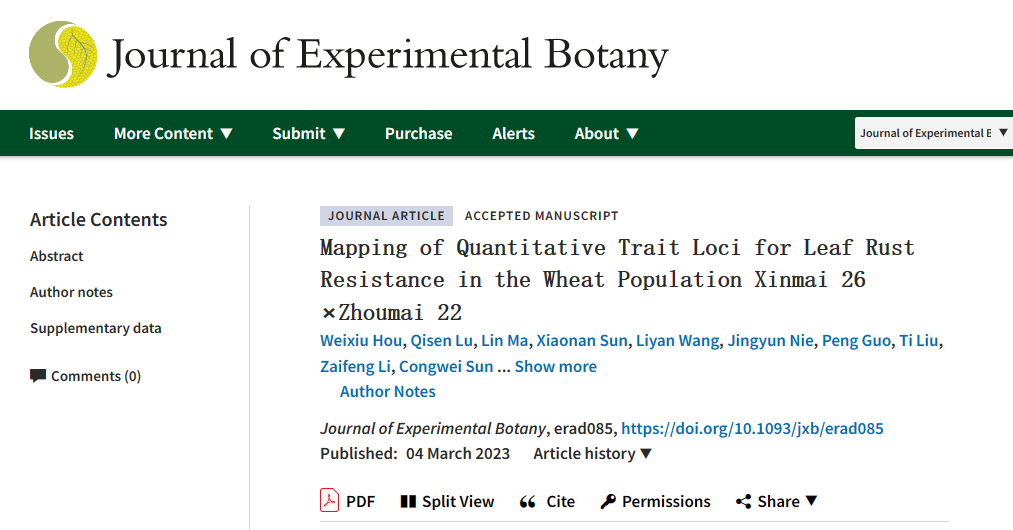The width and height of the screenshot is (1013, 530).
Task: Show more authors
Action: click(555, 366)
